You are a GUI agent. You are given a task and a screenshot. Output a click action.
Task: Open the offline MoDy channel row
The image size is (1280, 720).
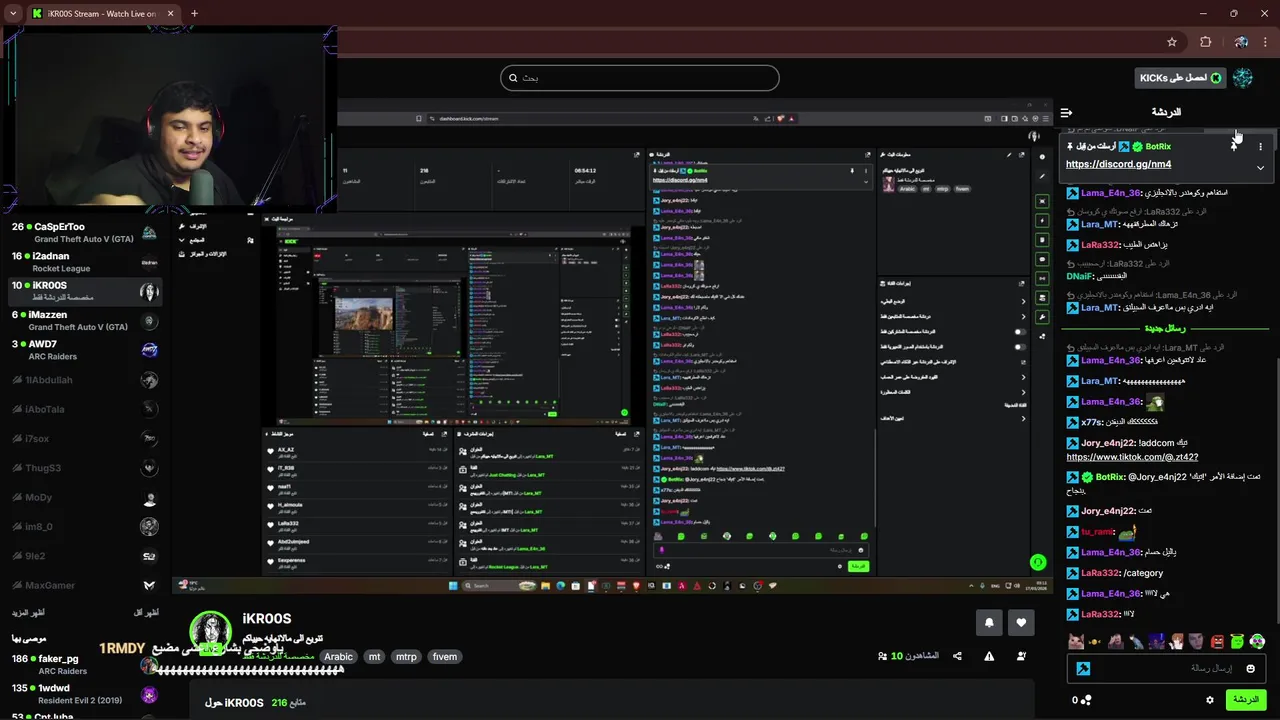pyautogui.click(x=85, y=497)
